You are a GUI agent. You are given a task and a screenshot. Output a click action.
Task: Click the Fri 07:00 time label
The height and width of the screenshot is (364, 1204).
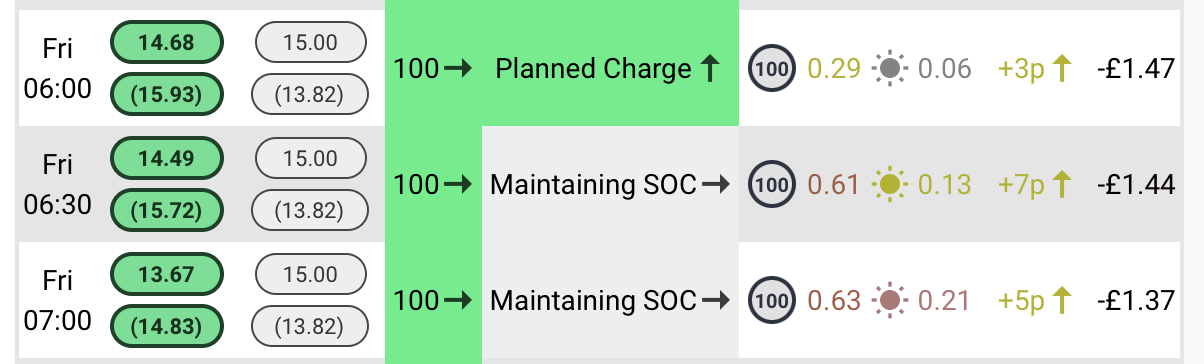point(58,299)
